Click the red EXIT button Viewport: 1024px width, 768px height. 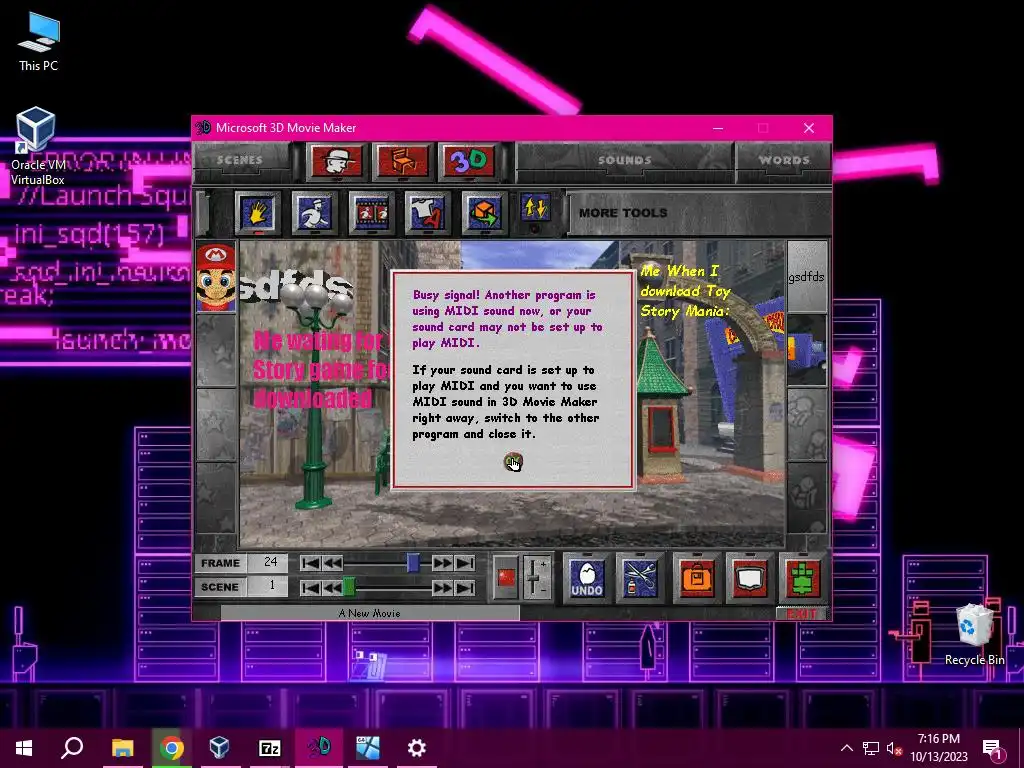point(802,613)
